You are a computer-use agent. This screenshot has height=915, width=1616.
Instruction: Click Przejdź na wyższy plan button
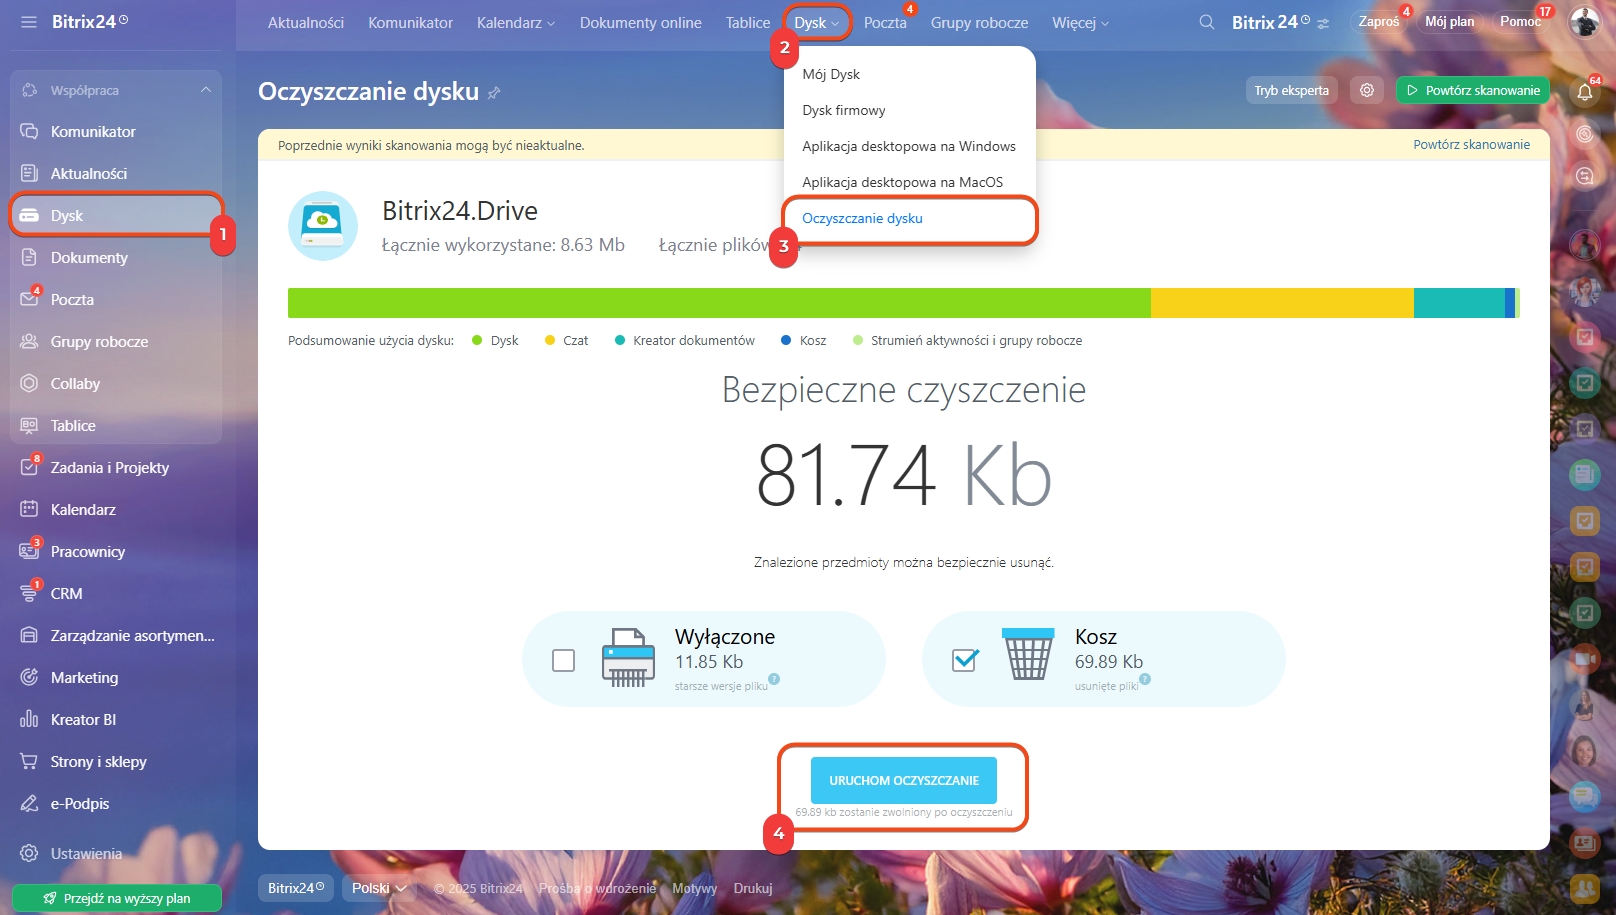(116, 898)
